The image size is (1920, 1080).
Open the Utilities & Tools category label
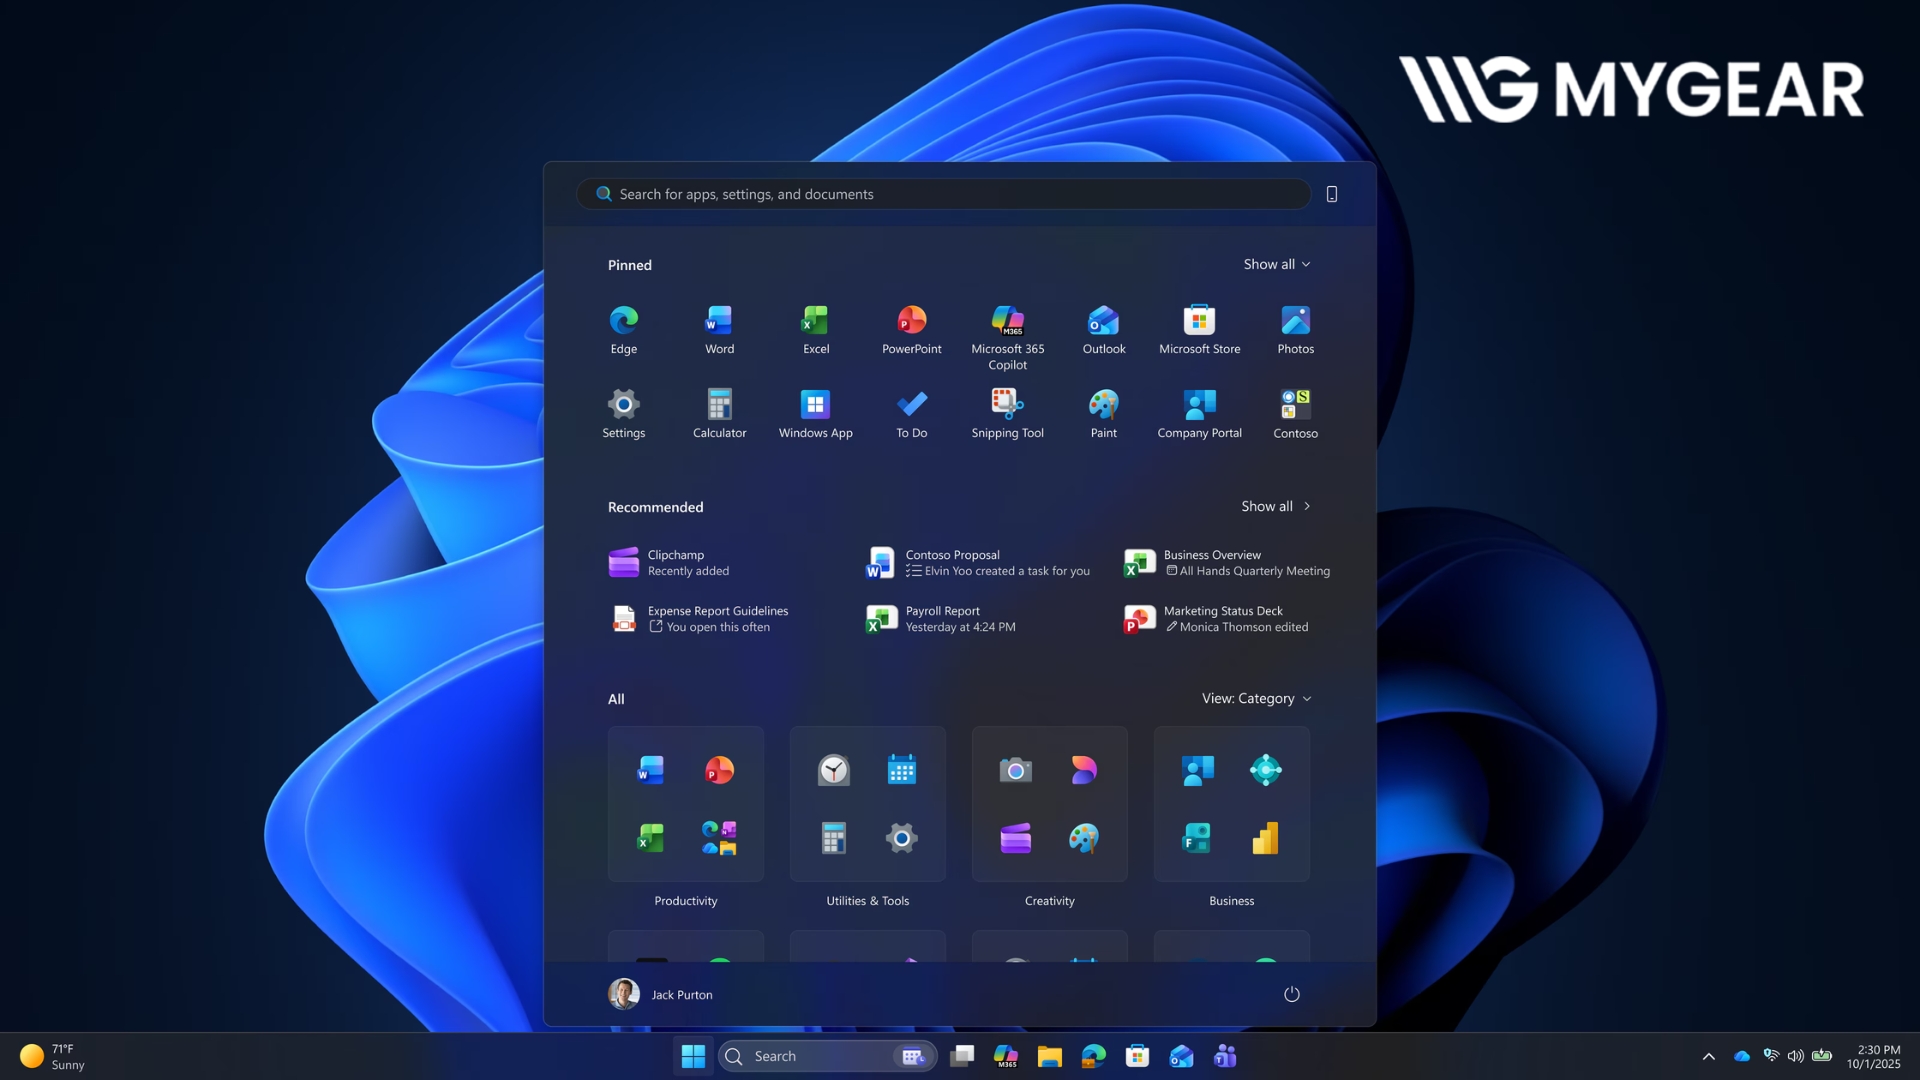point(868,901)
